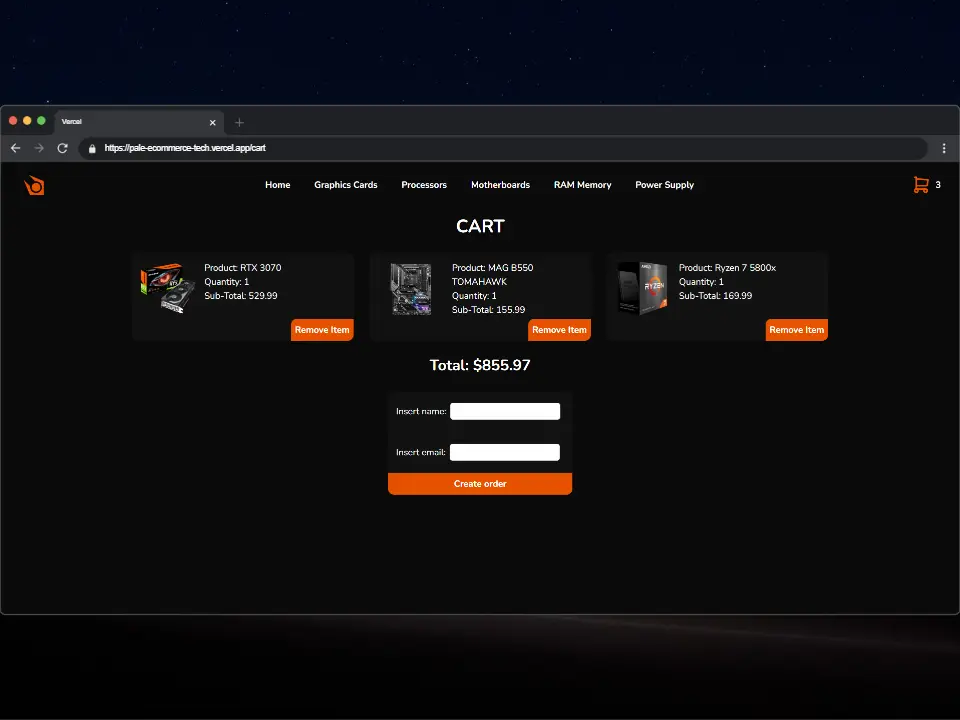Open the shopping cart icon
The height and width of the screenshot is (720, 960).
[x=921, y=184]
